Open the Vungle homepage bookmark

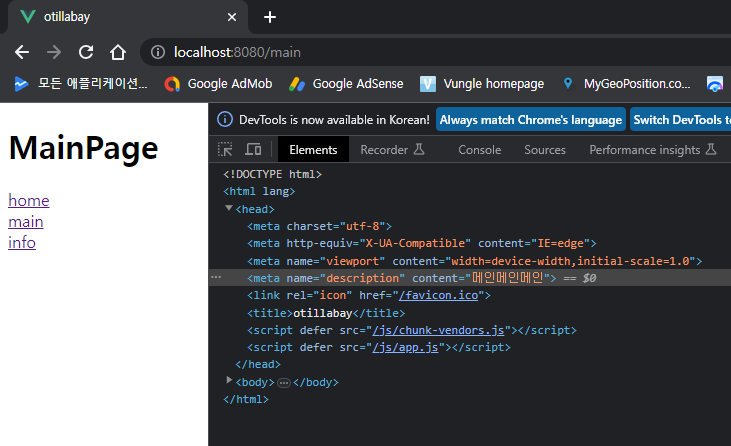(482, 84)
